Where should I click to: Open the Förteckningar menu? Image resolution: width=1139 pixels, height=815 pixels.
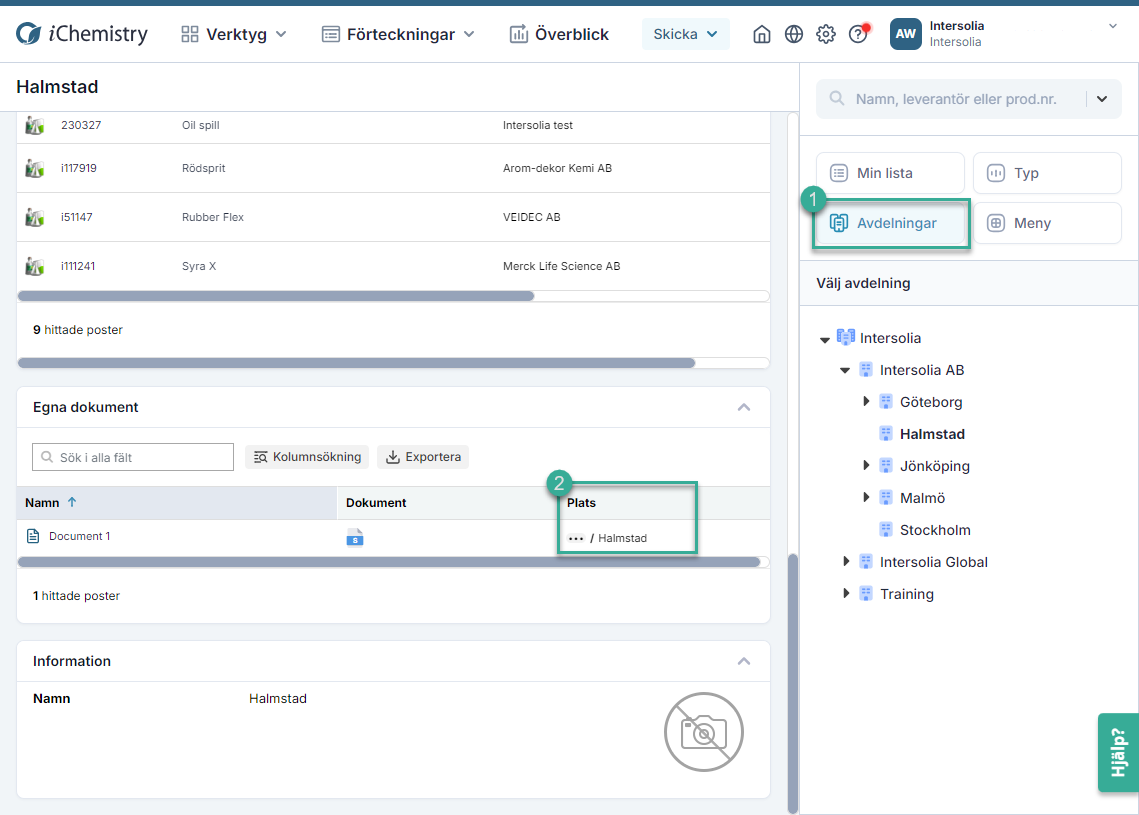click(398, 34)
